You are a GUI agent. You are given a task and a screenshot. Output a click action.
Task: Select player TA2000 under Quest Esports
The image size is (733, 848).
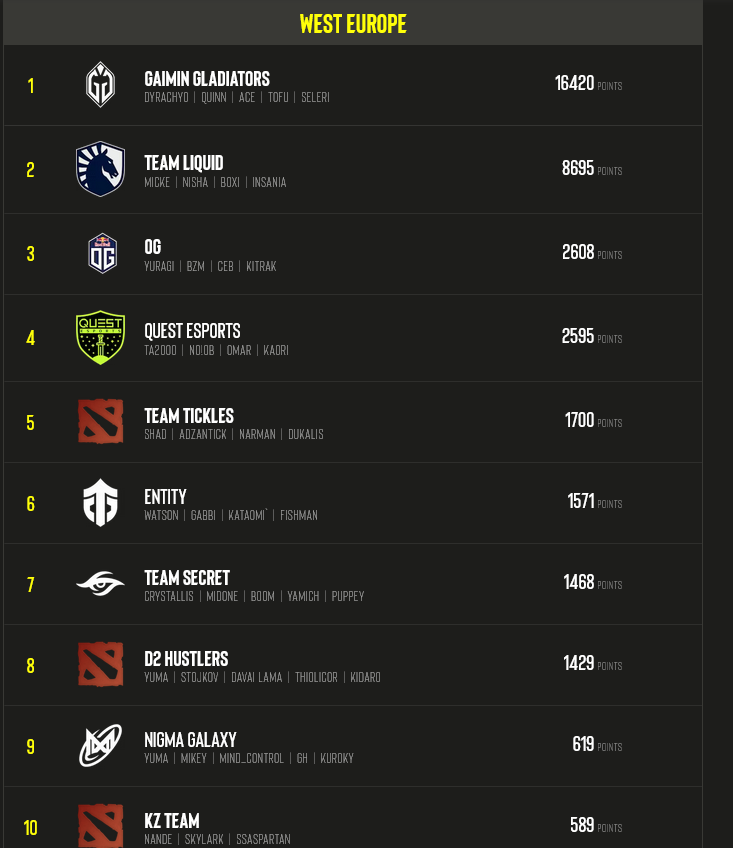[x=160, y=350]
